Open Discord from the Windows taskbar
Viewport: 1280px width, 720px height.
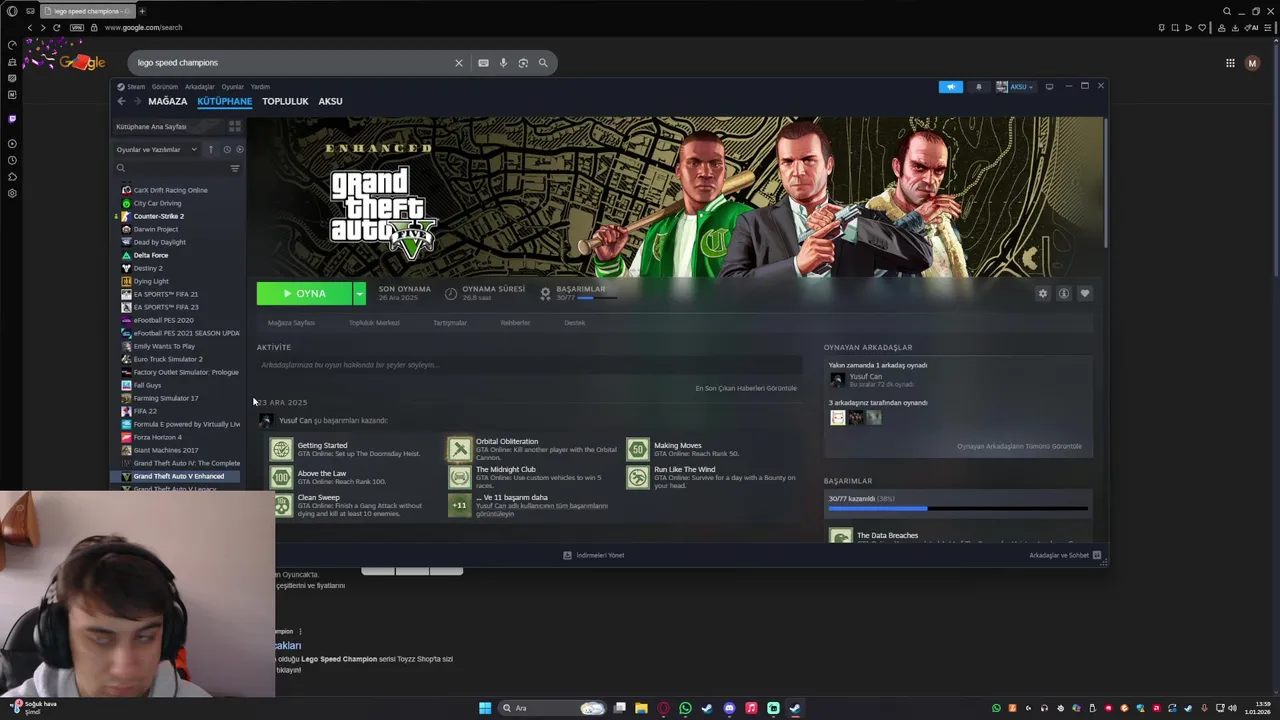(x=729, y=708)
